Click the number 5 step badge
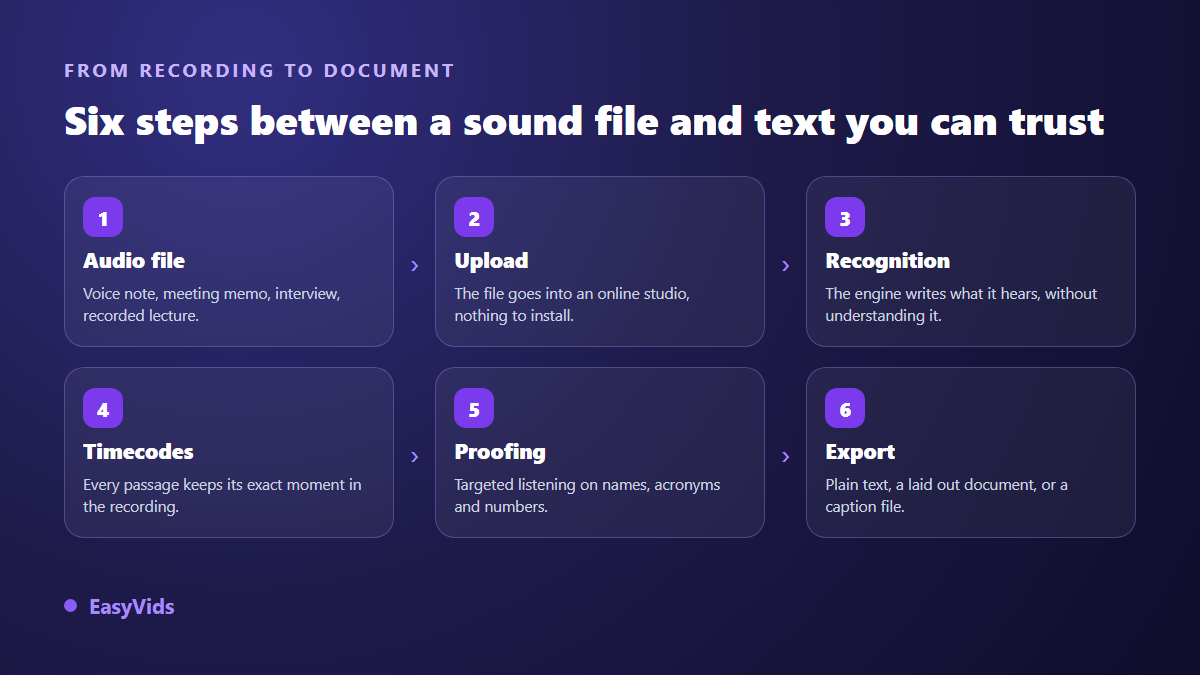Viewport: 1200px width, 675px height. pyautogui.click(x=474, y=408)
